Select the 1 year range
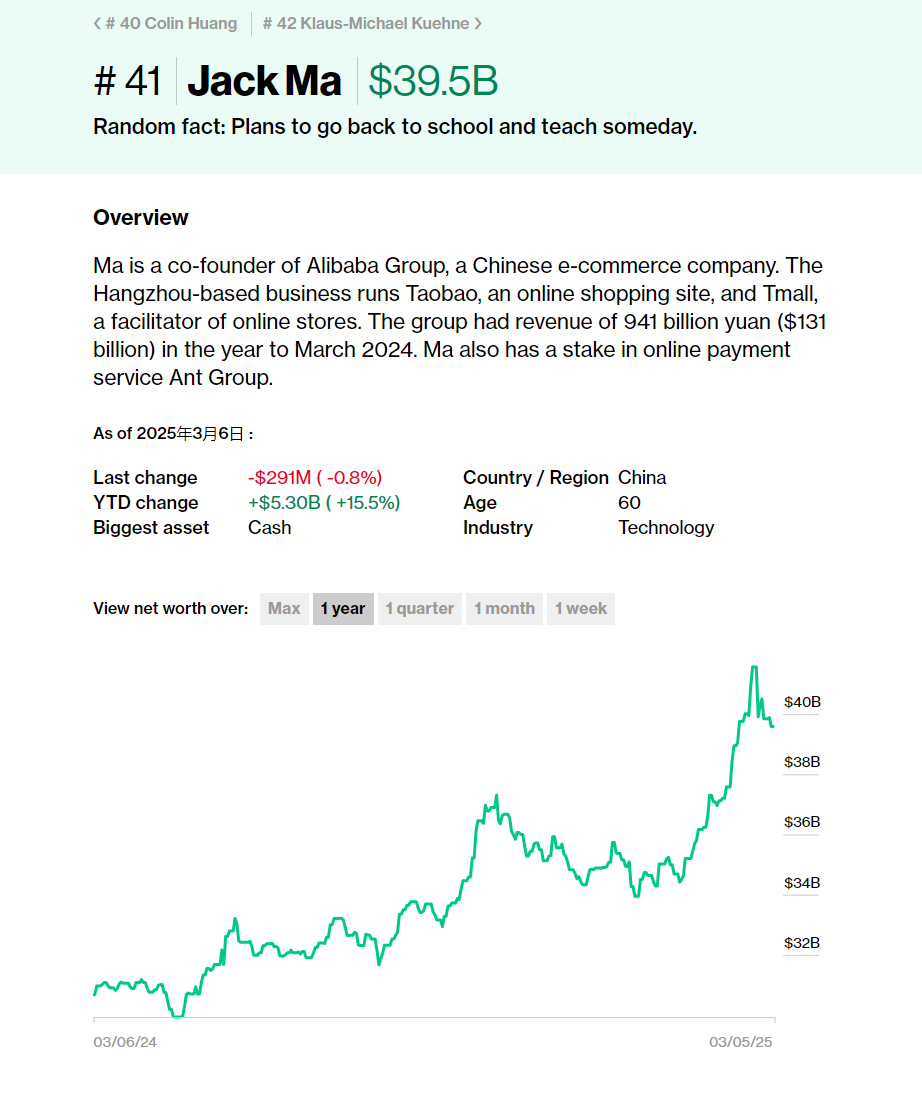The height and width of the screenshot is (1113, 922). click(343, 608)
